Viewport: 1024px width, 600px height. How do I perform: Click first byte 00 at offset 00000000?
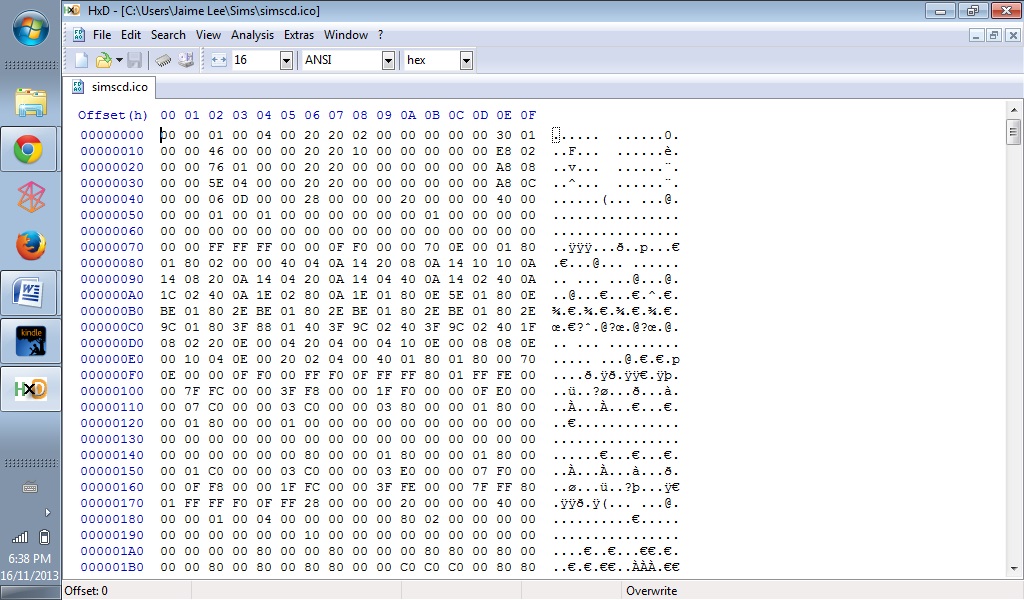click(x=168, y=135)
